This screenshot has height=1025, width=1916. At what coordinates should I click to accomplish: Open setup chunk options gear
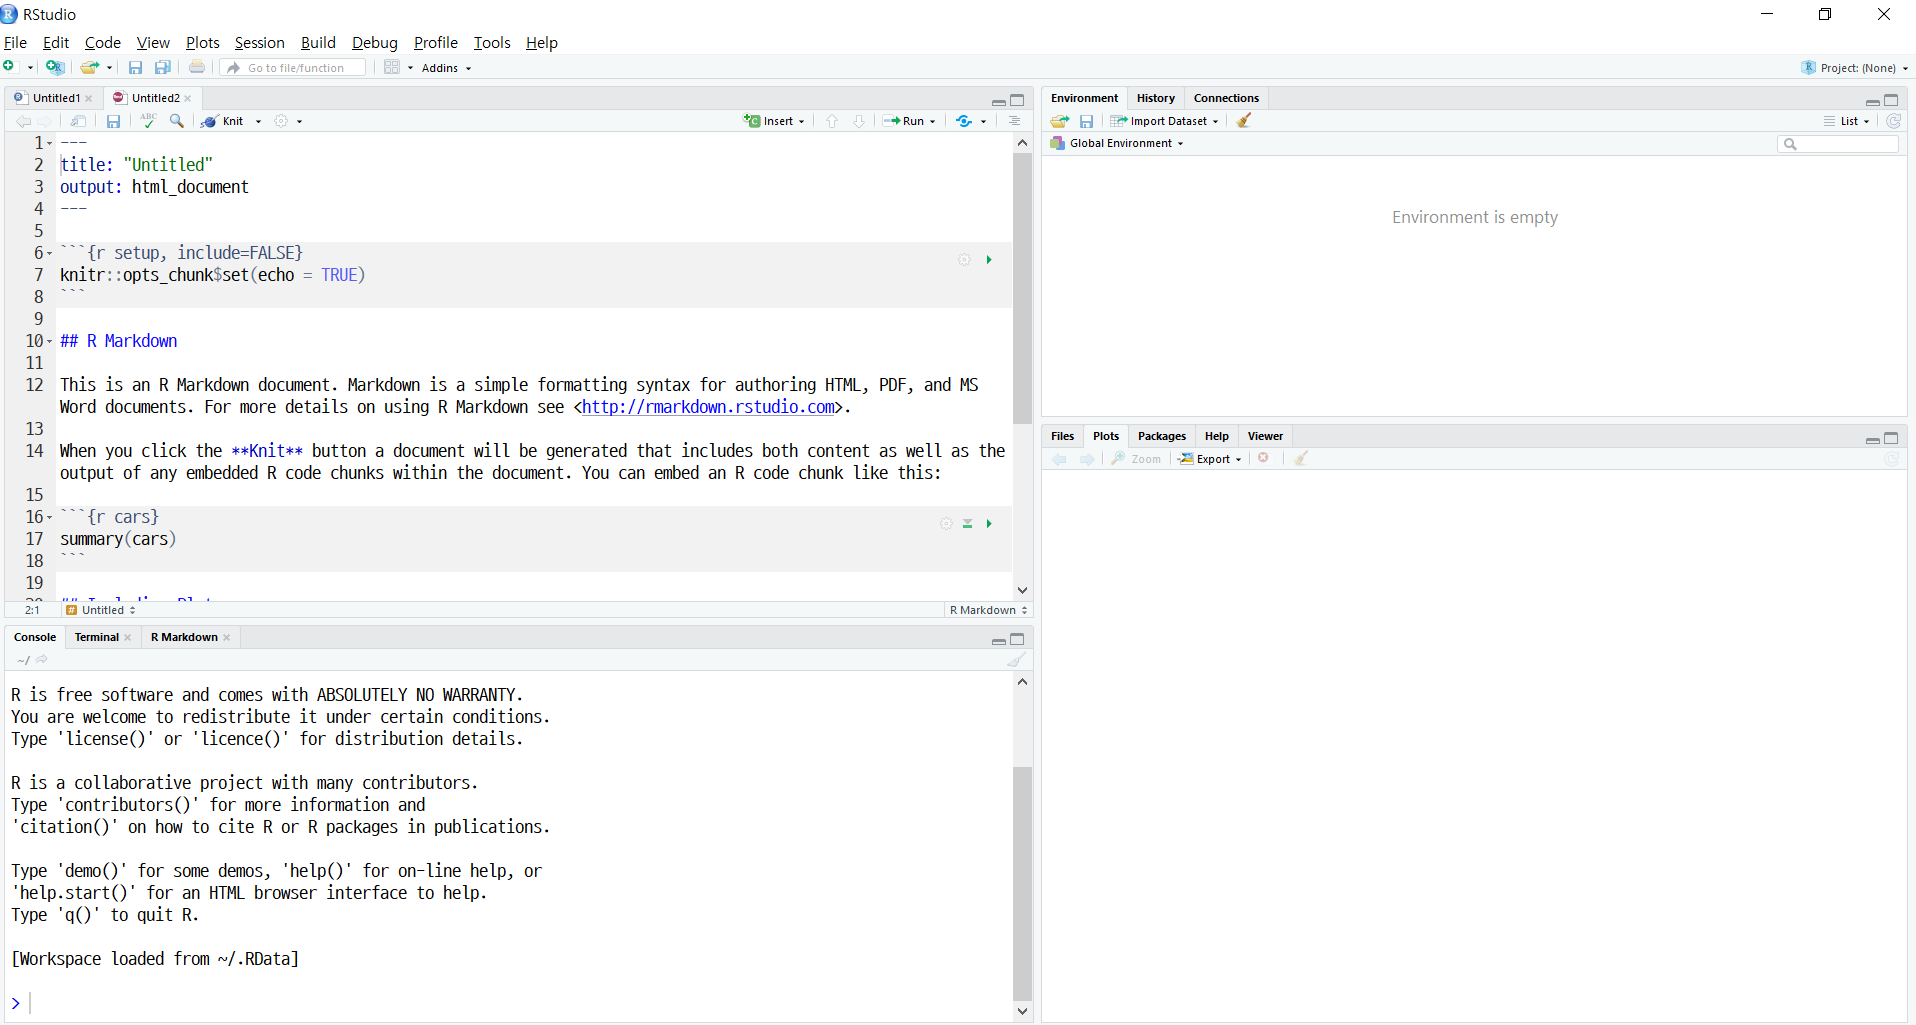click(x=964, y=260)
